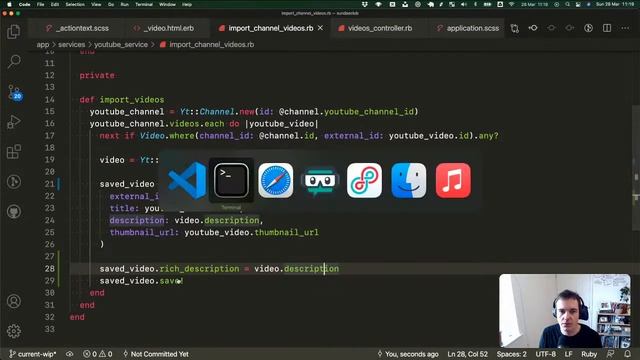
Task: Expand the 'app' breadcrumb
Action: coord(42,44)
